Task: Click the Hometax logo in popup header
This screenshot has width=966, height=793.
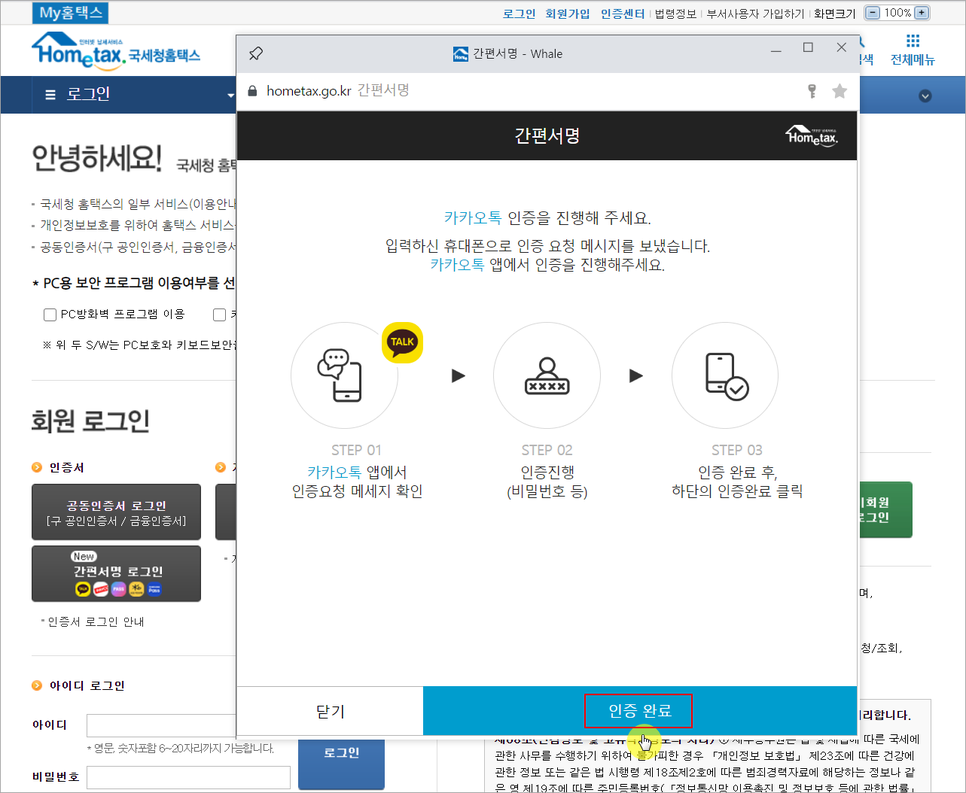Action: [811, 135]
